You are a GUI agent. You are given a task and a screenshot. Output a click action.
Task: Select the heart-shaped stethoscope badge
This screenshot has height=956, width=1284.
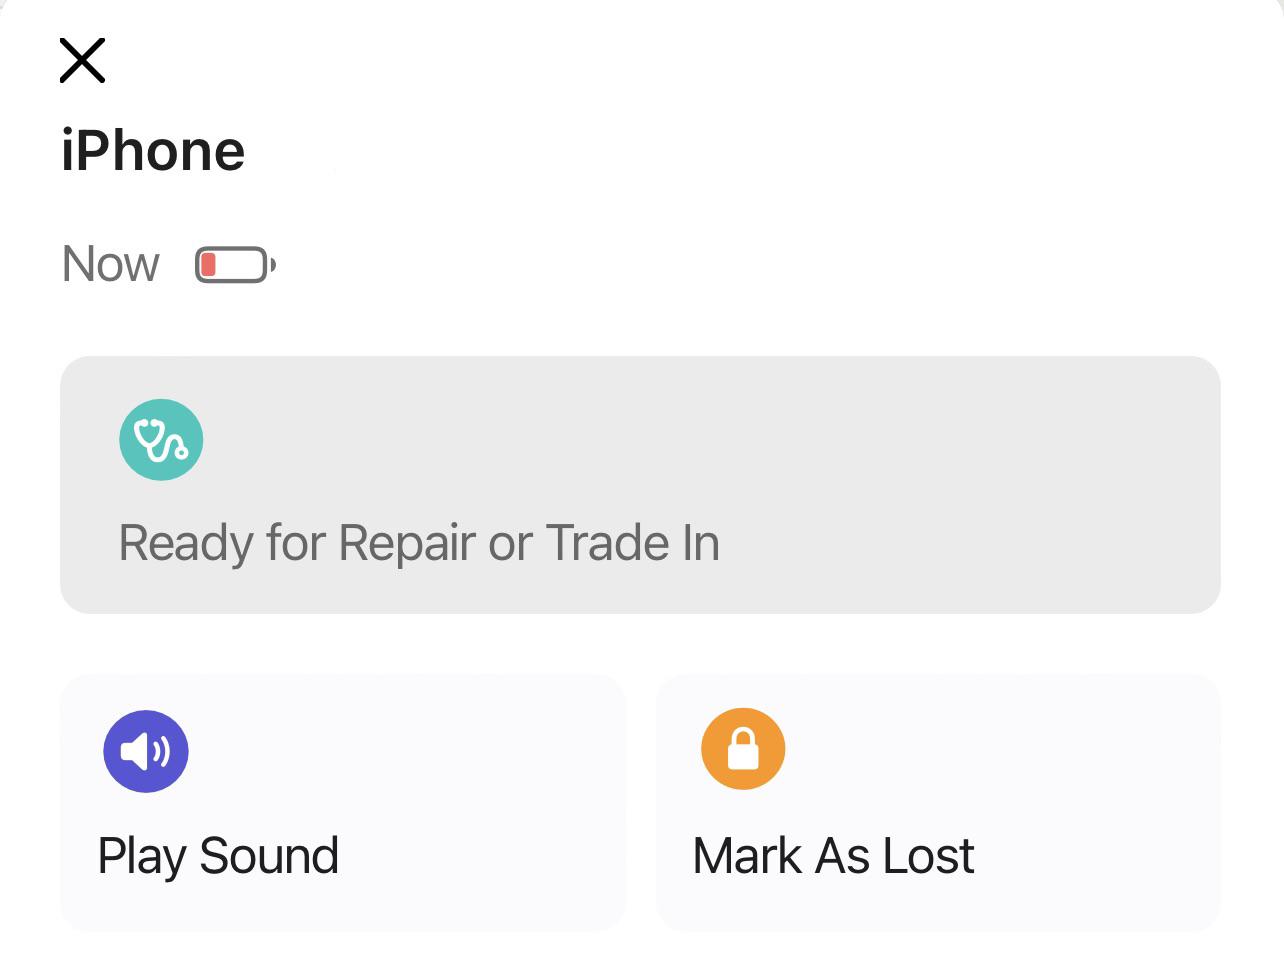pyautogui.click(x=161, y=440)
